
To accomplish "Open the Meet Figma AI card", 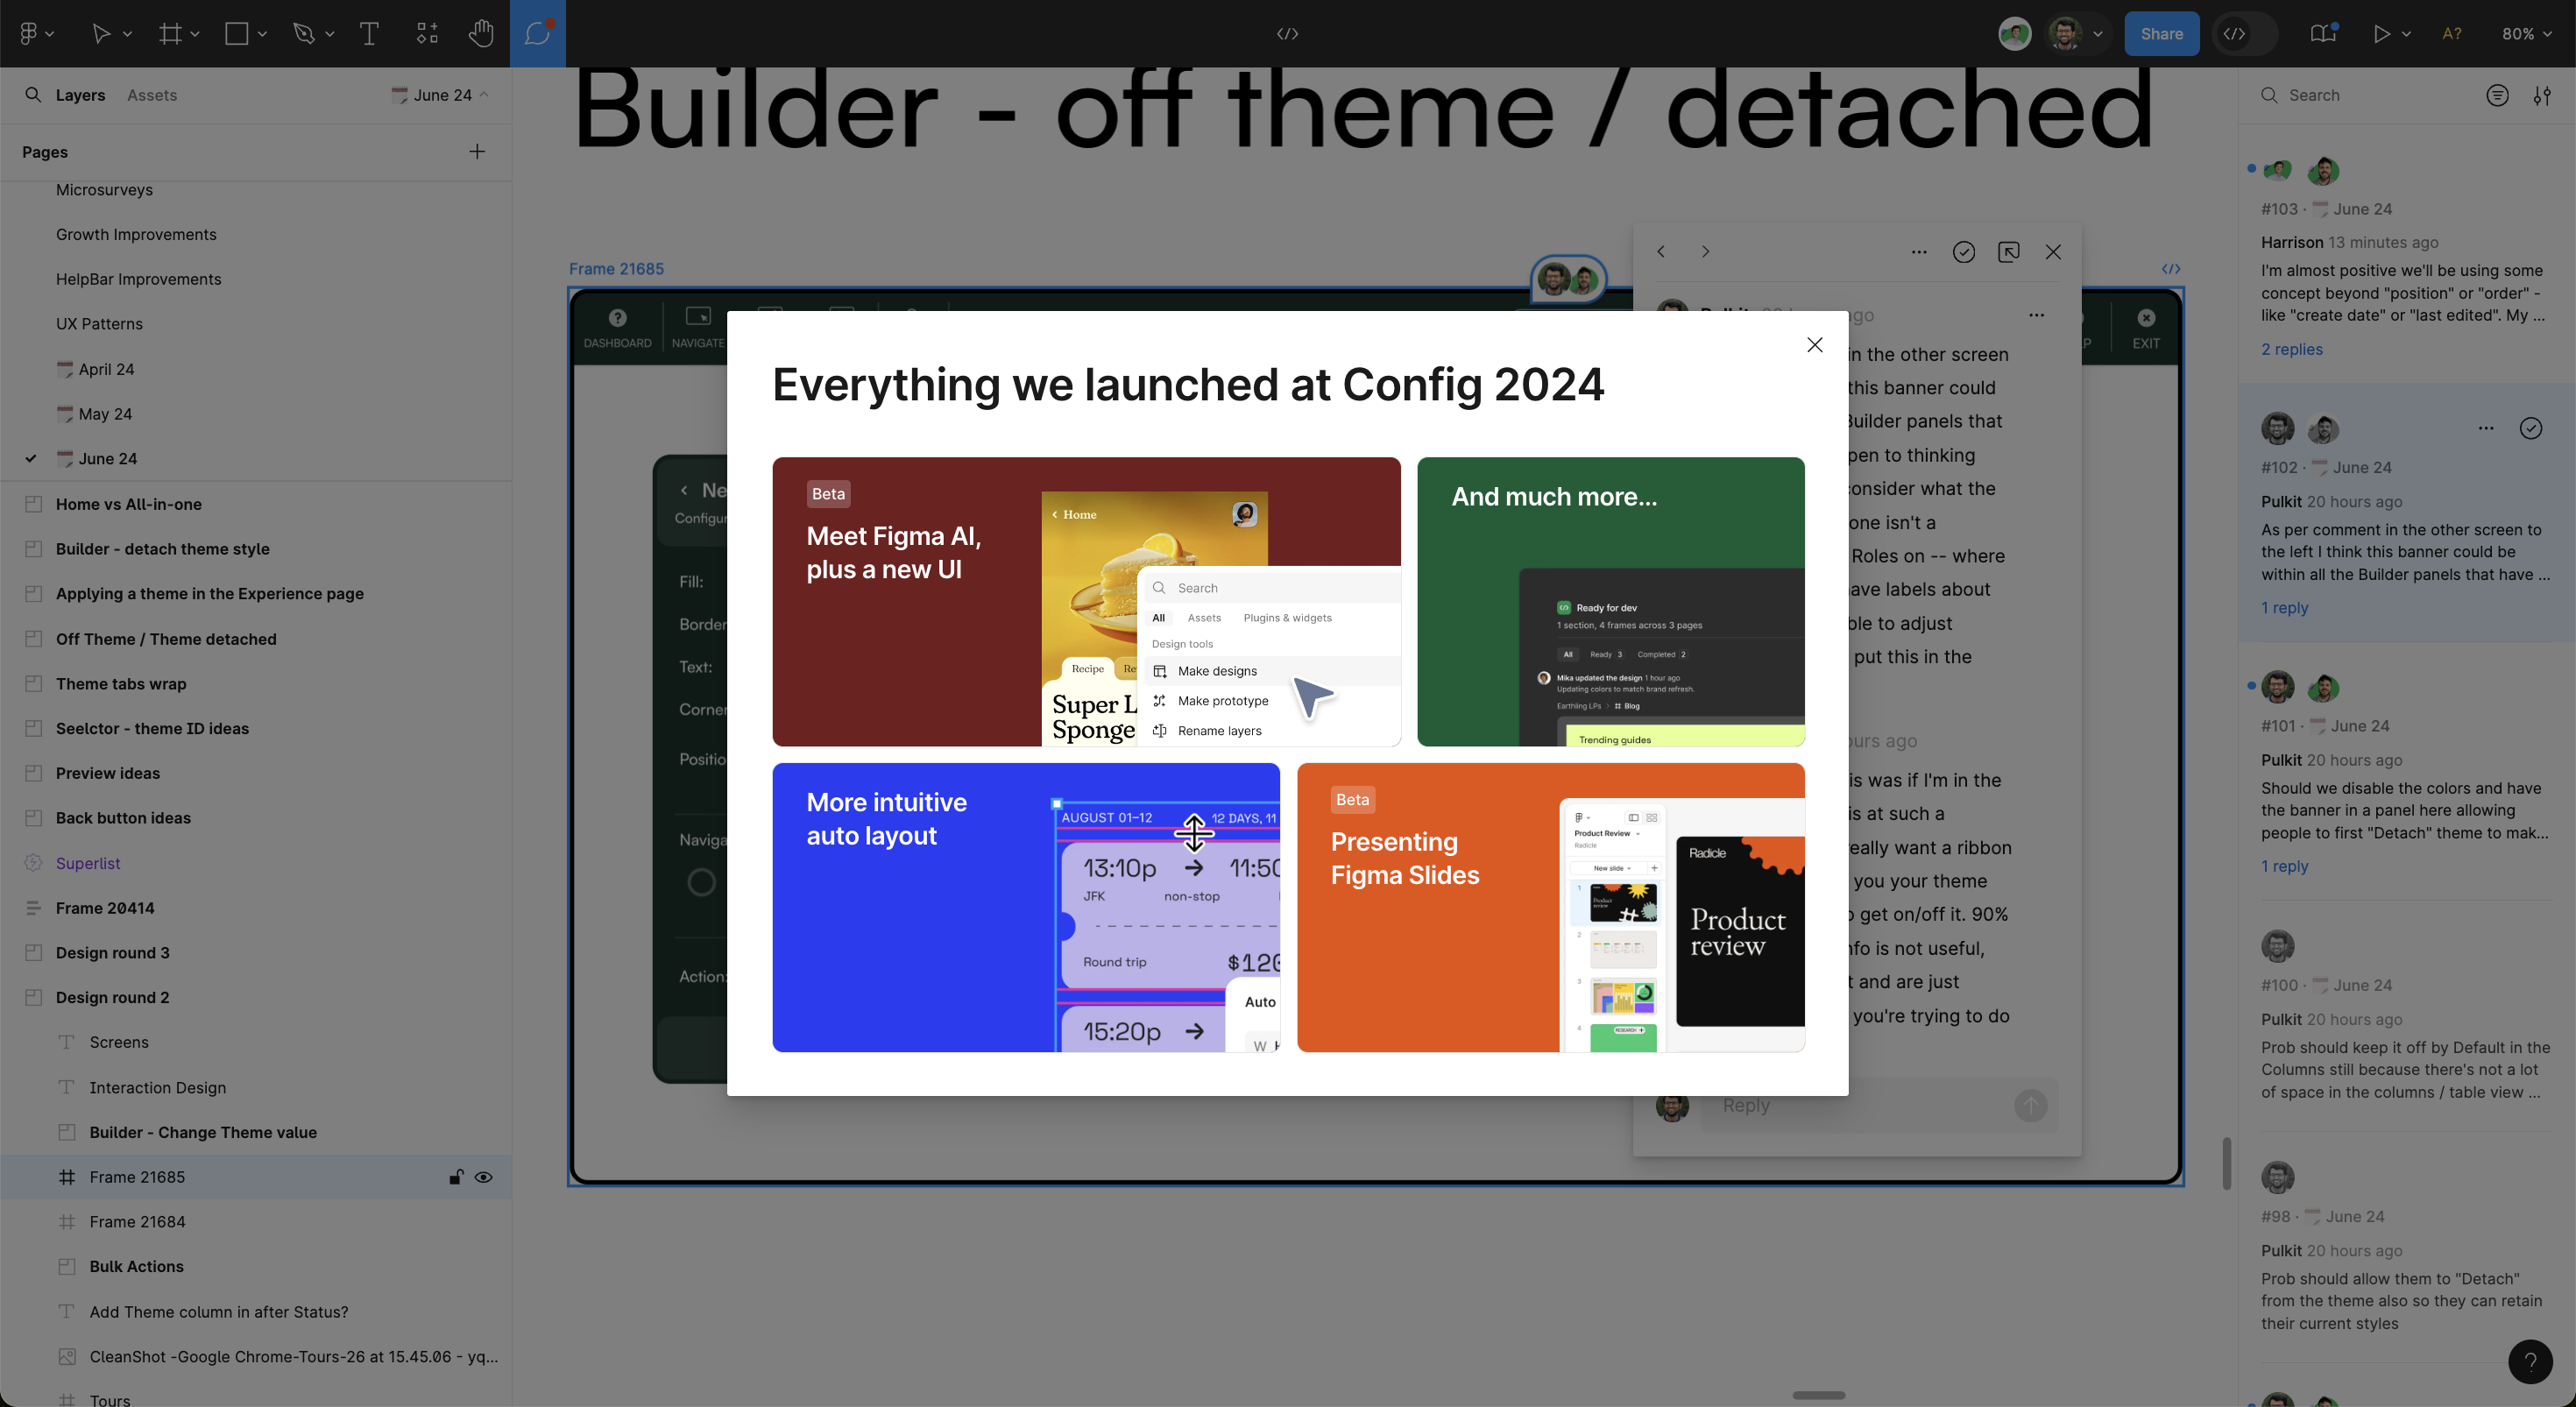I will 1086,602.
